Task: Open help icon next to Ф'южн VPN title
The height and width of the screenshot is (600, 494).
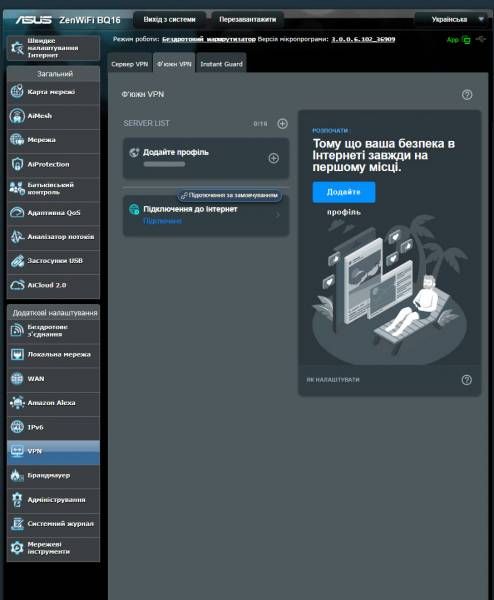Action: point(467,95)
